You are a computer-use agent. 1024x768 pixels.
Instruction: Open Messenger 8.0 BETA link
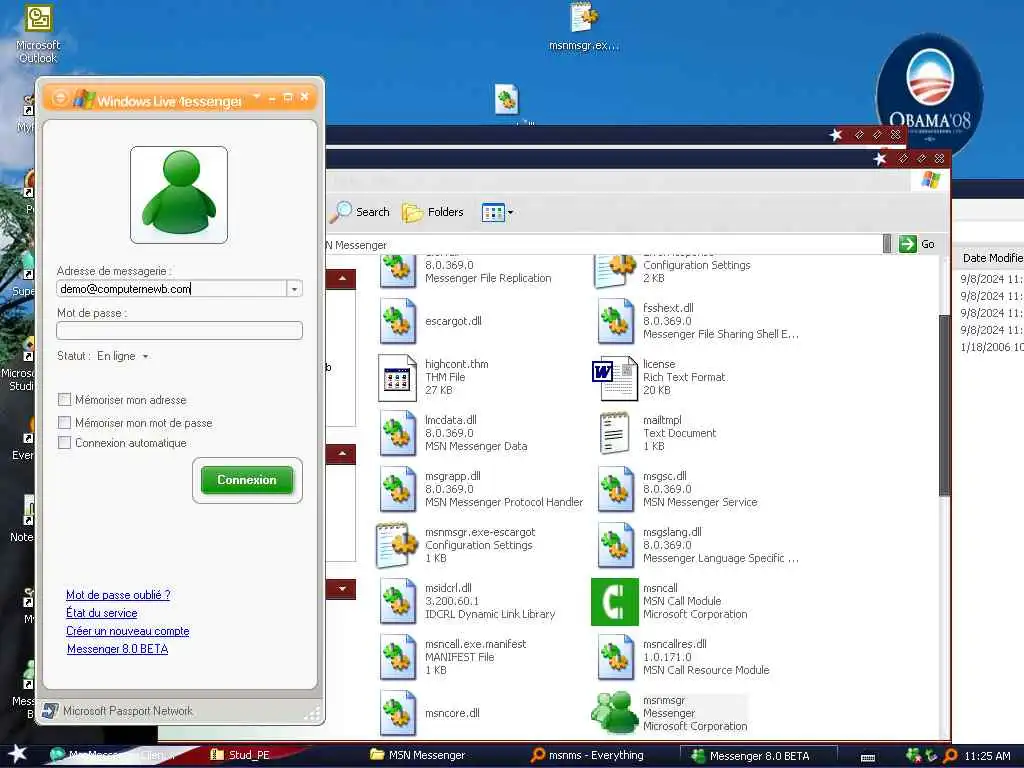(118, 649)
